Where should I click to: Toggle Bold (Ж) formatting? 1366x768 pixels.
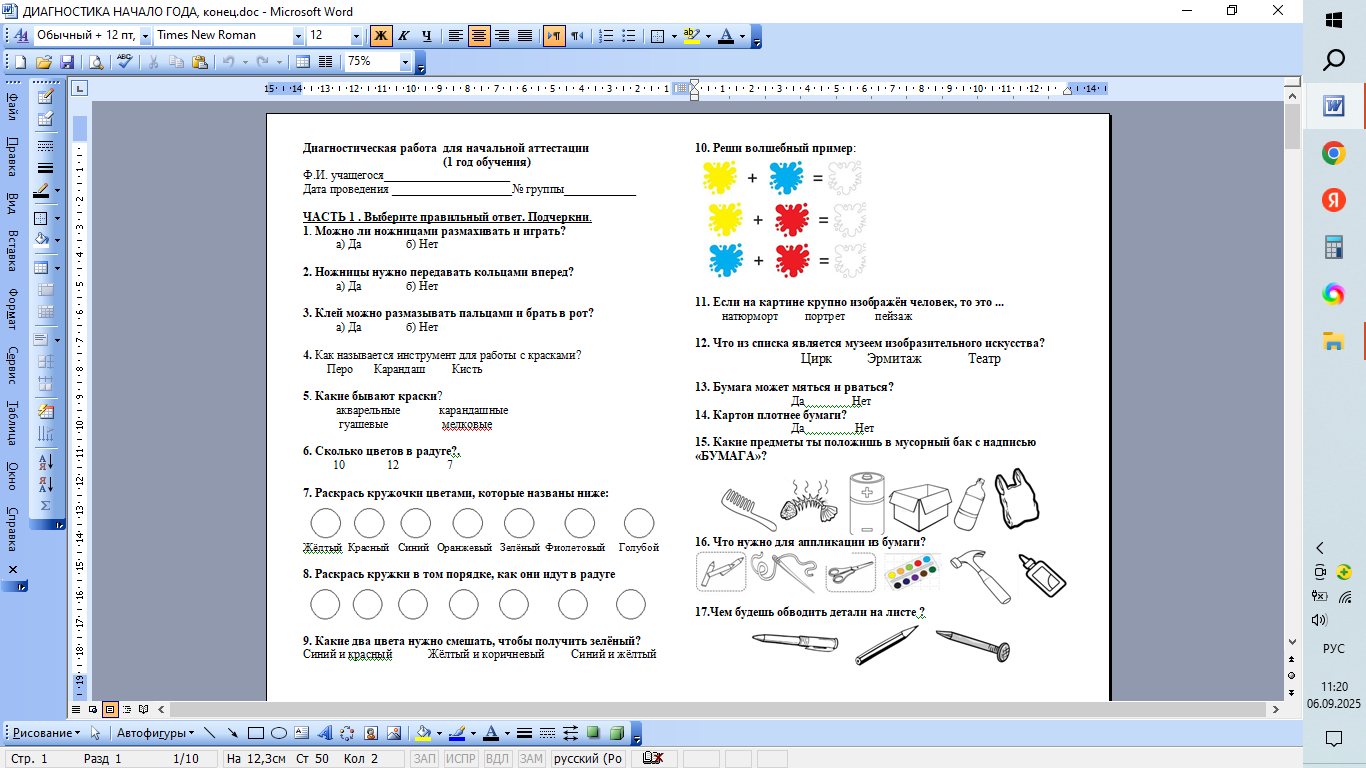pyautogui.click(x=381, y=36)
